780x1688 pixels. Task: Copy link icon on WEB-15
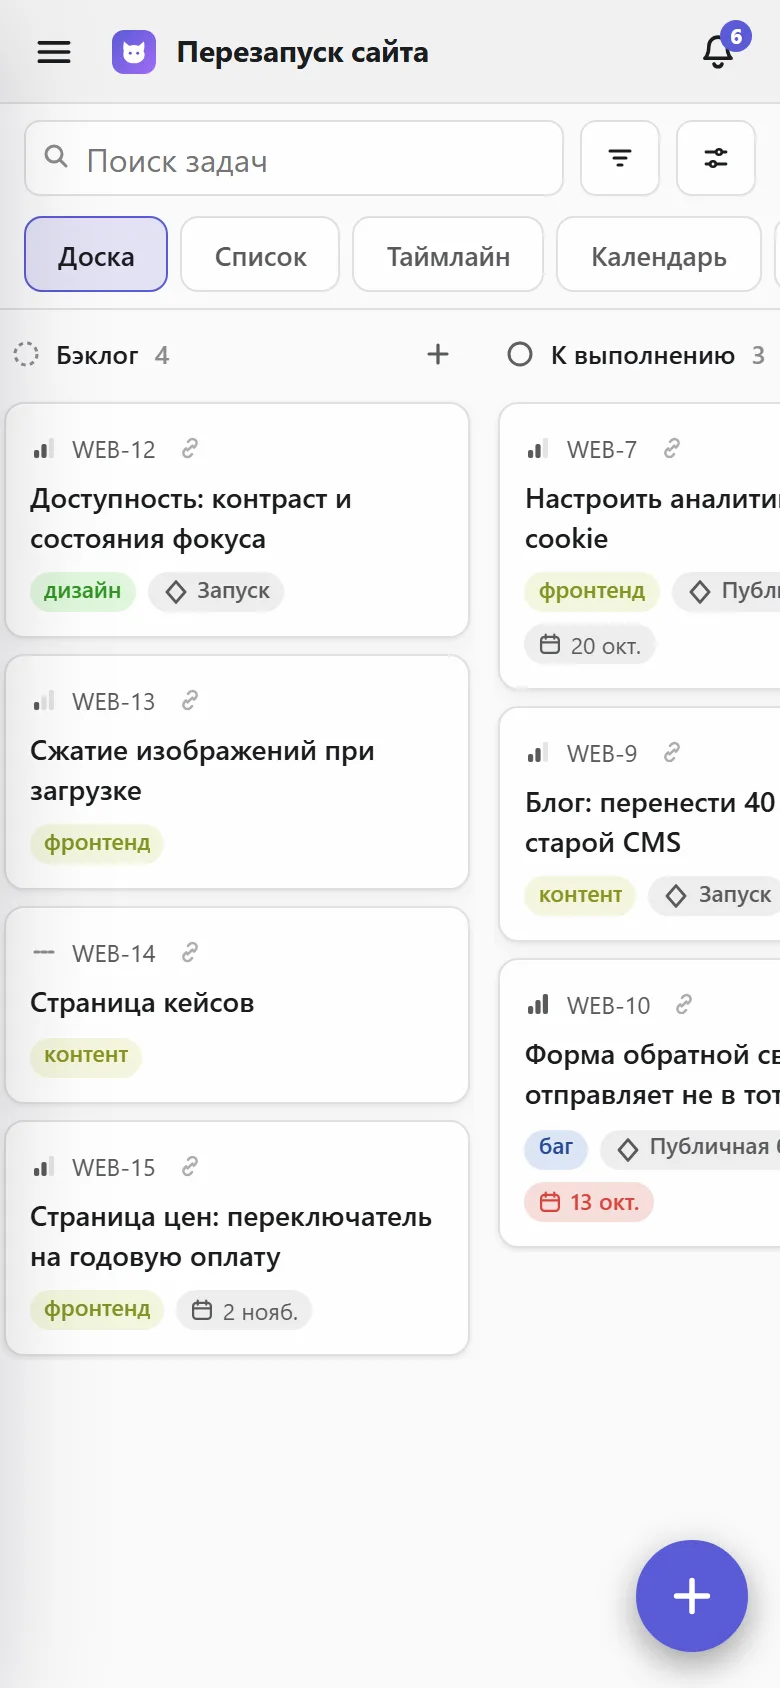[x=190, y=1167]
